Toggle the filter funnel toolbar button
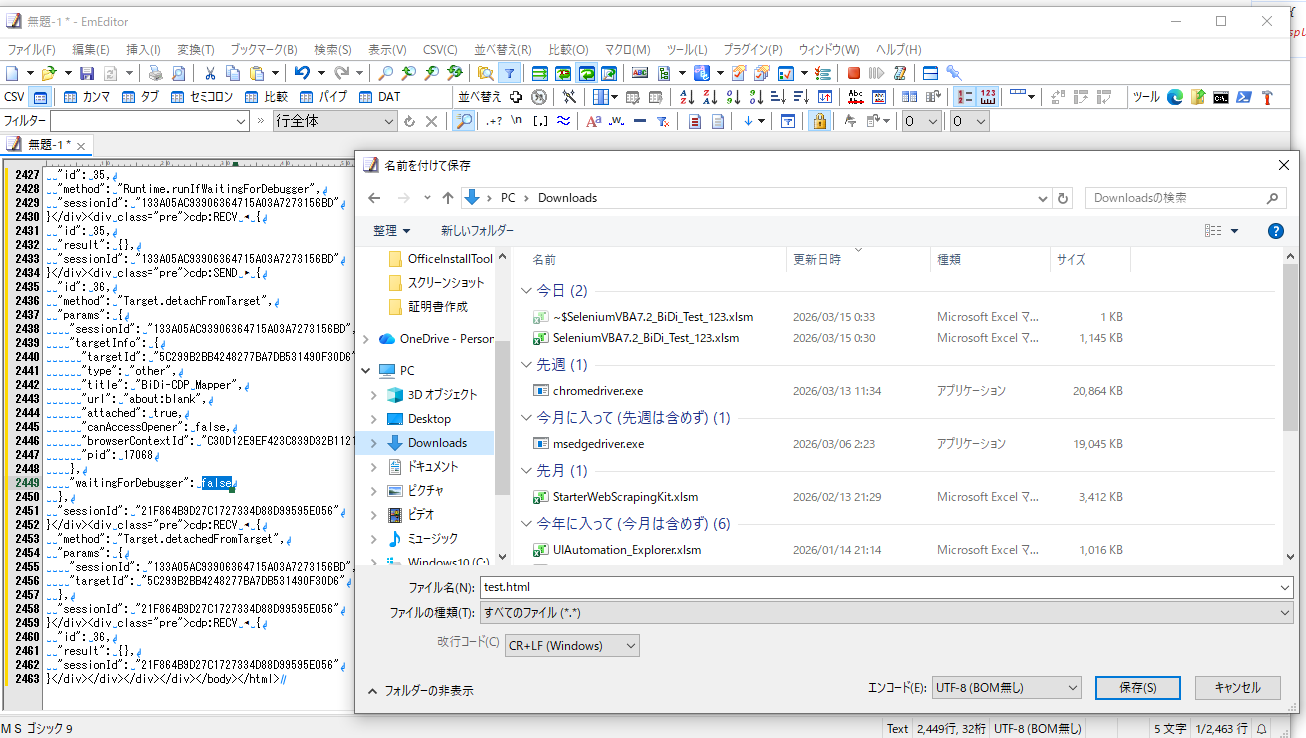 [510, 73]
